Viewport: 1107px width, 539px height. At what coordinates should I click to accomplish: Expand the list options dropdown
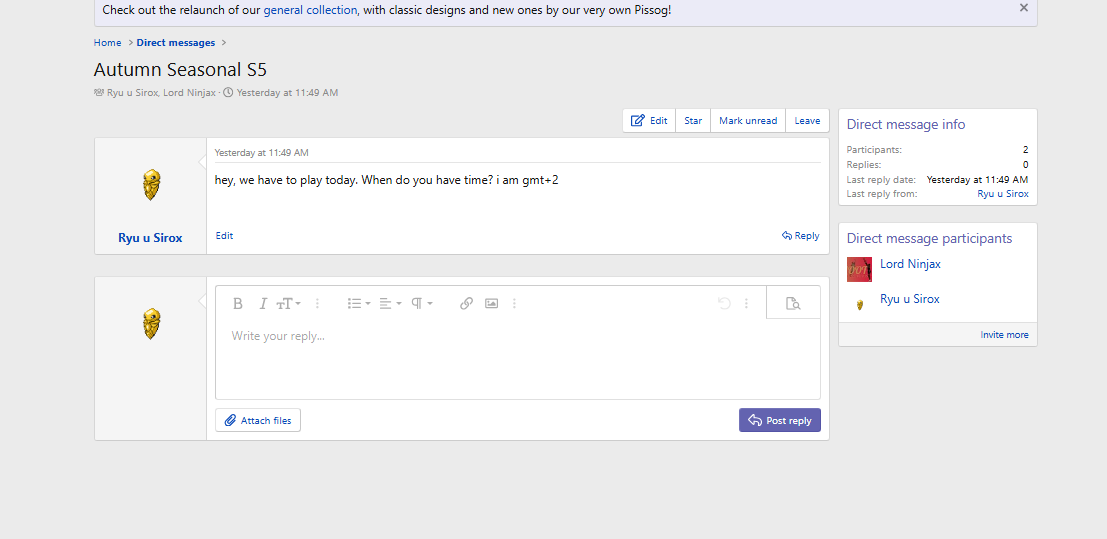(358, 304)
